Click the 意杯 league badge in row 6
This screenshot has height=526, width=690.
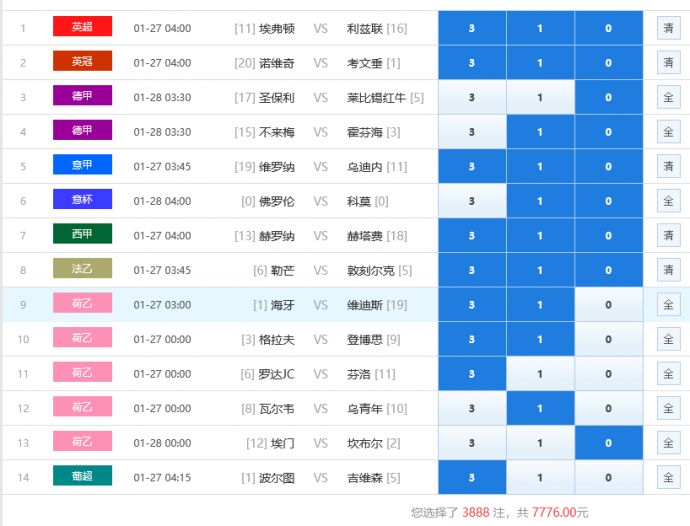click(x=82, y=200)
